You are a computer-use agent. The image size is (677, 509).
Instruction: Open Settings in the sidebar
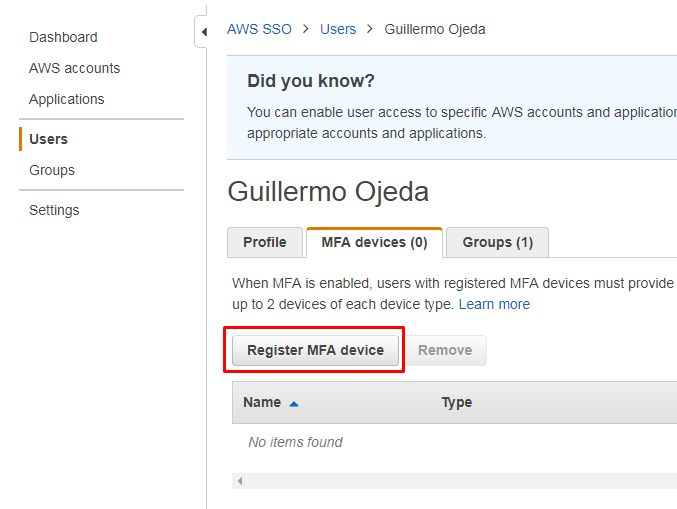(x=54, y=210)
